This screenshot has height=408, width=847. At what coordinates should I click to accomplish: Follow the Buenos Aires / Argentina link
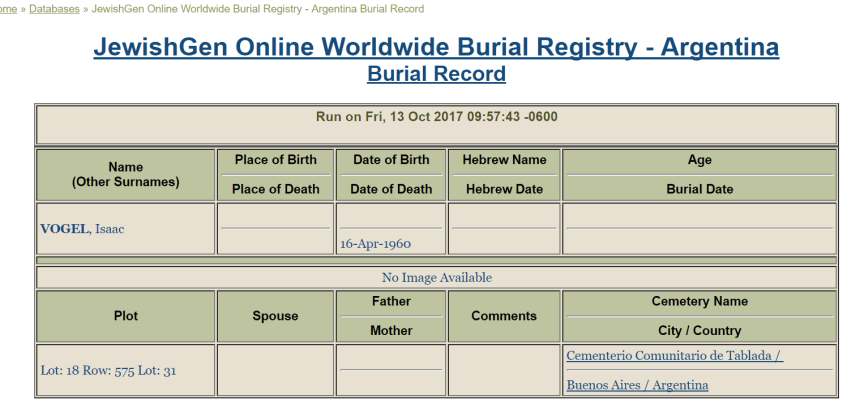(637, 385)
